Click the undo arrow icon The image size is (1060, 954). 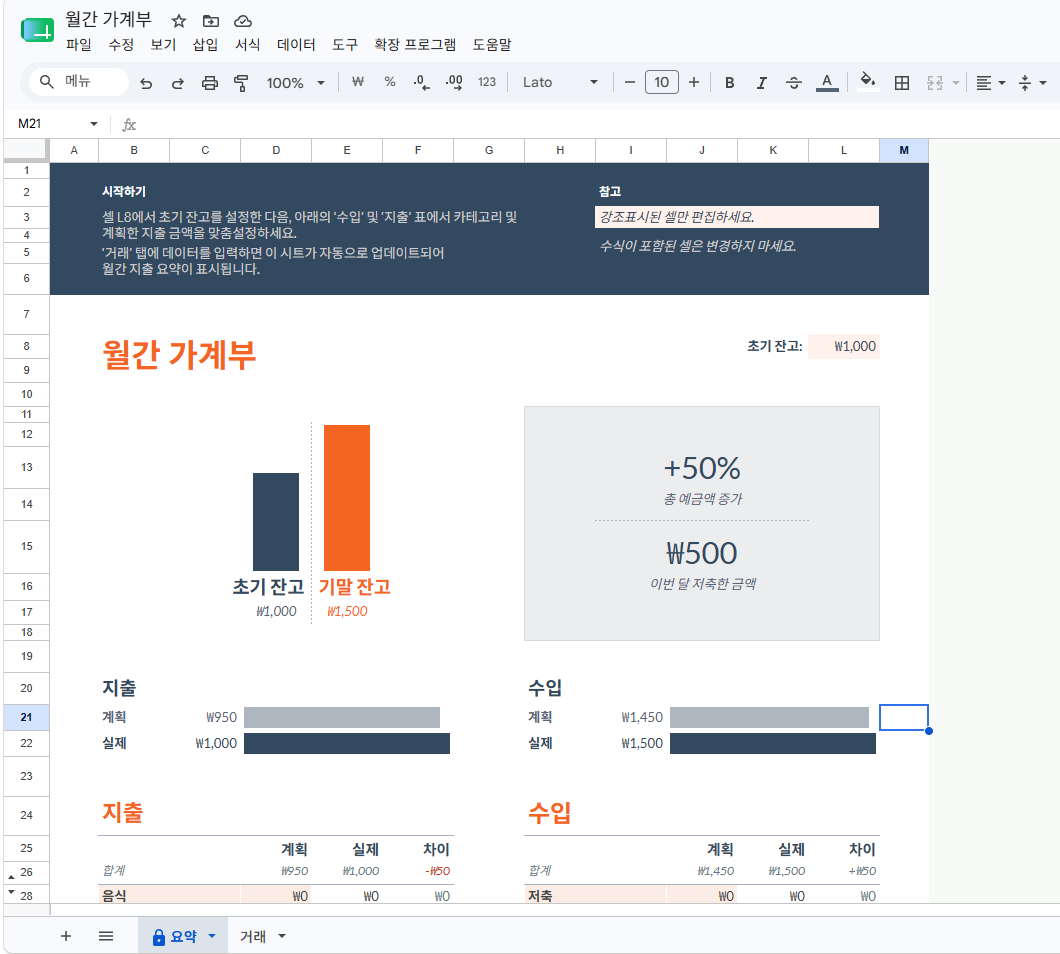[146, 82]
